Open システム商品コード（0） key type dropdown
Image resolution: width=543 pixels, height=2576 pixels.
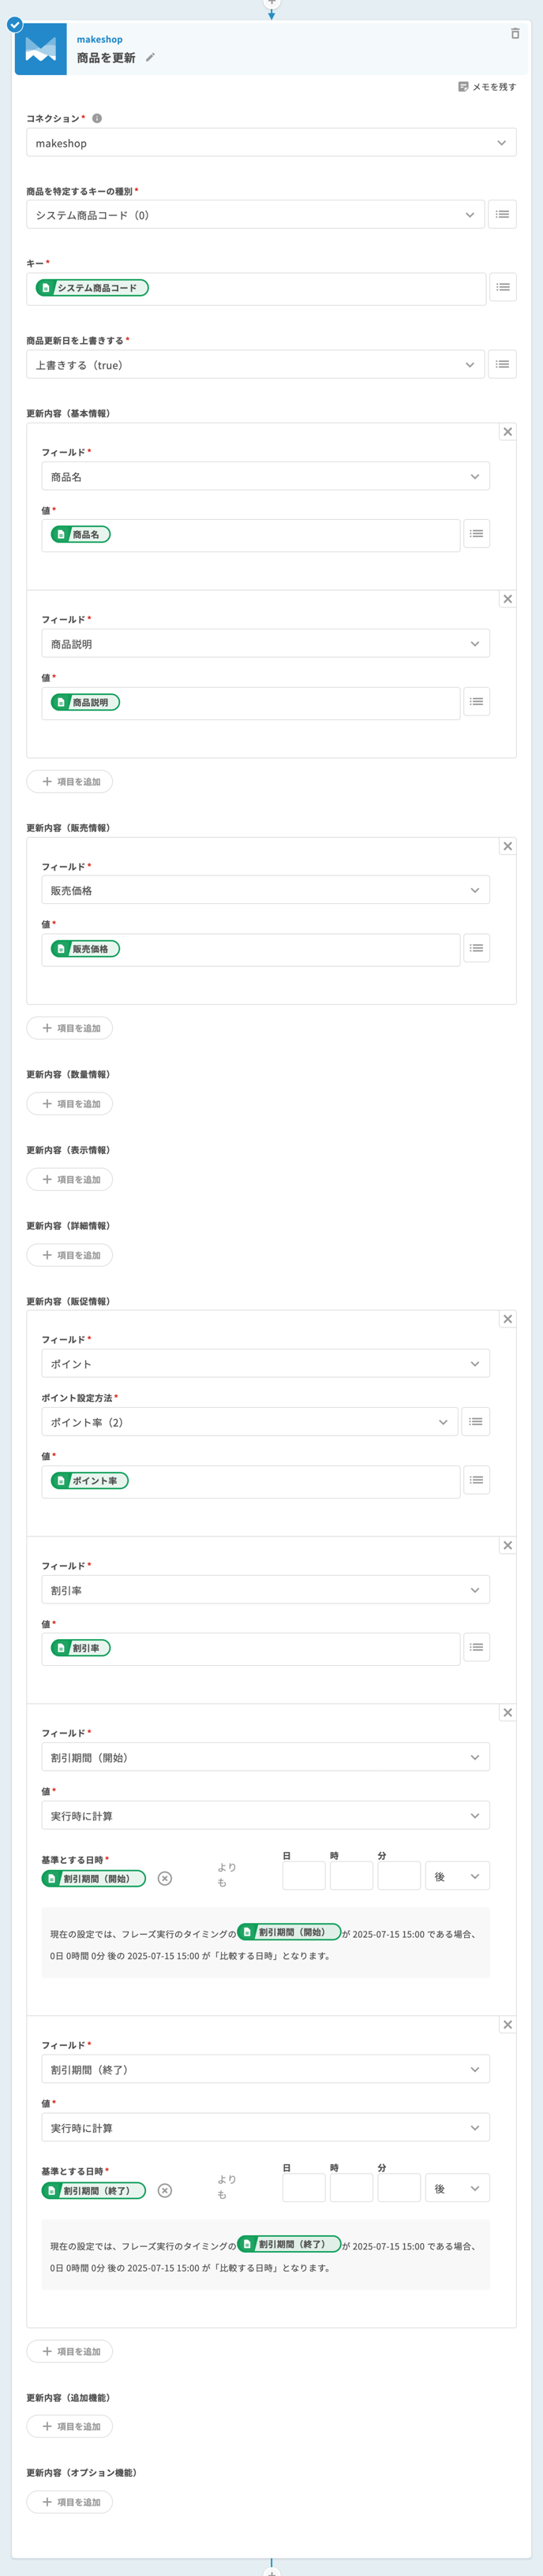[255, 215]
